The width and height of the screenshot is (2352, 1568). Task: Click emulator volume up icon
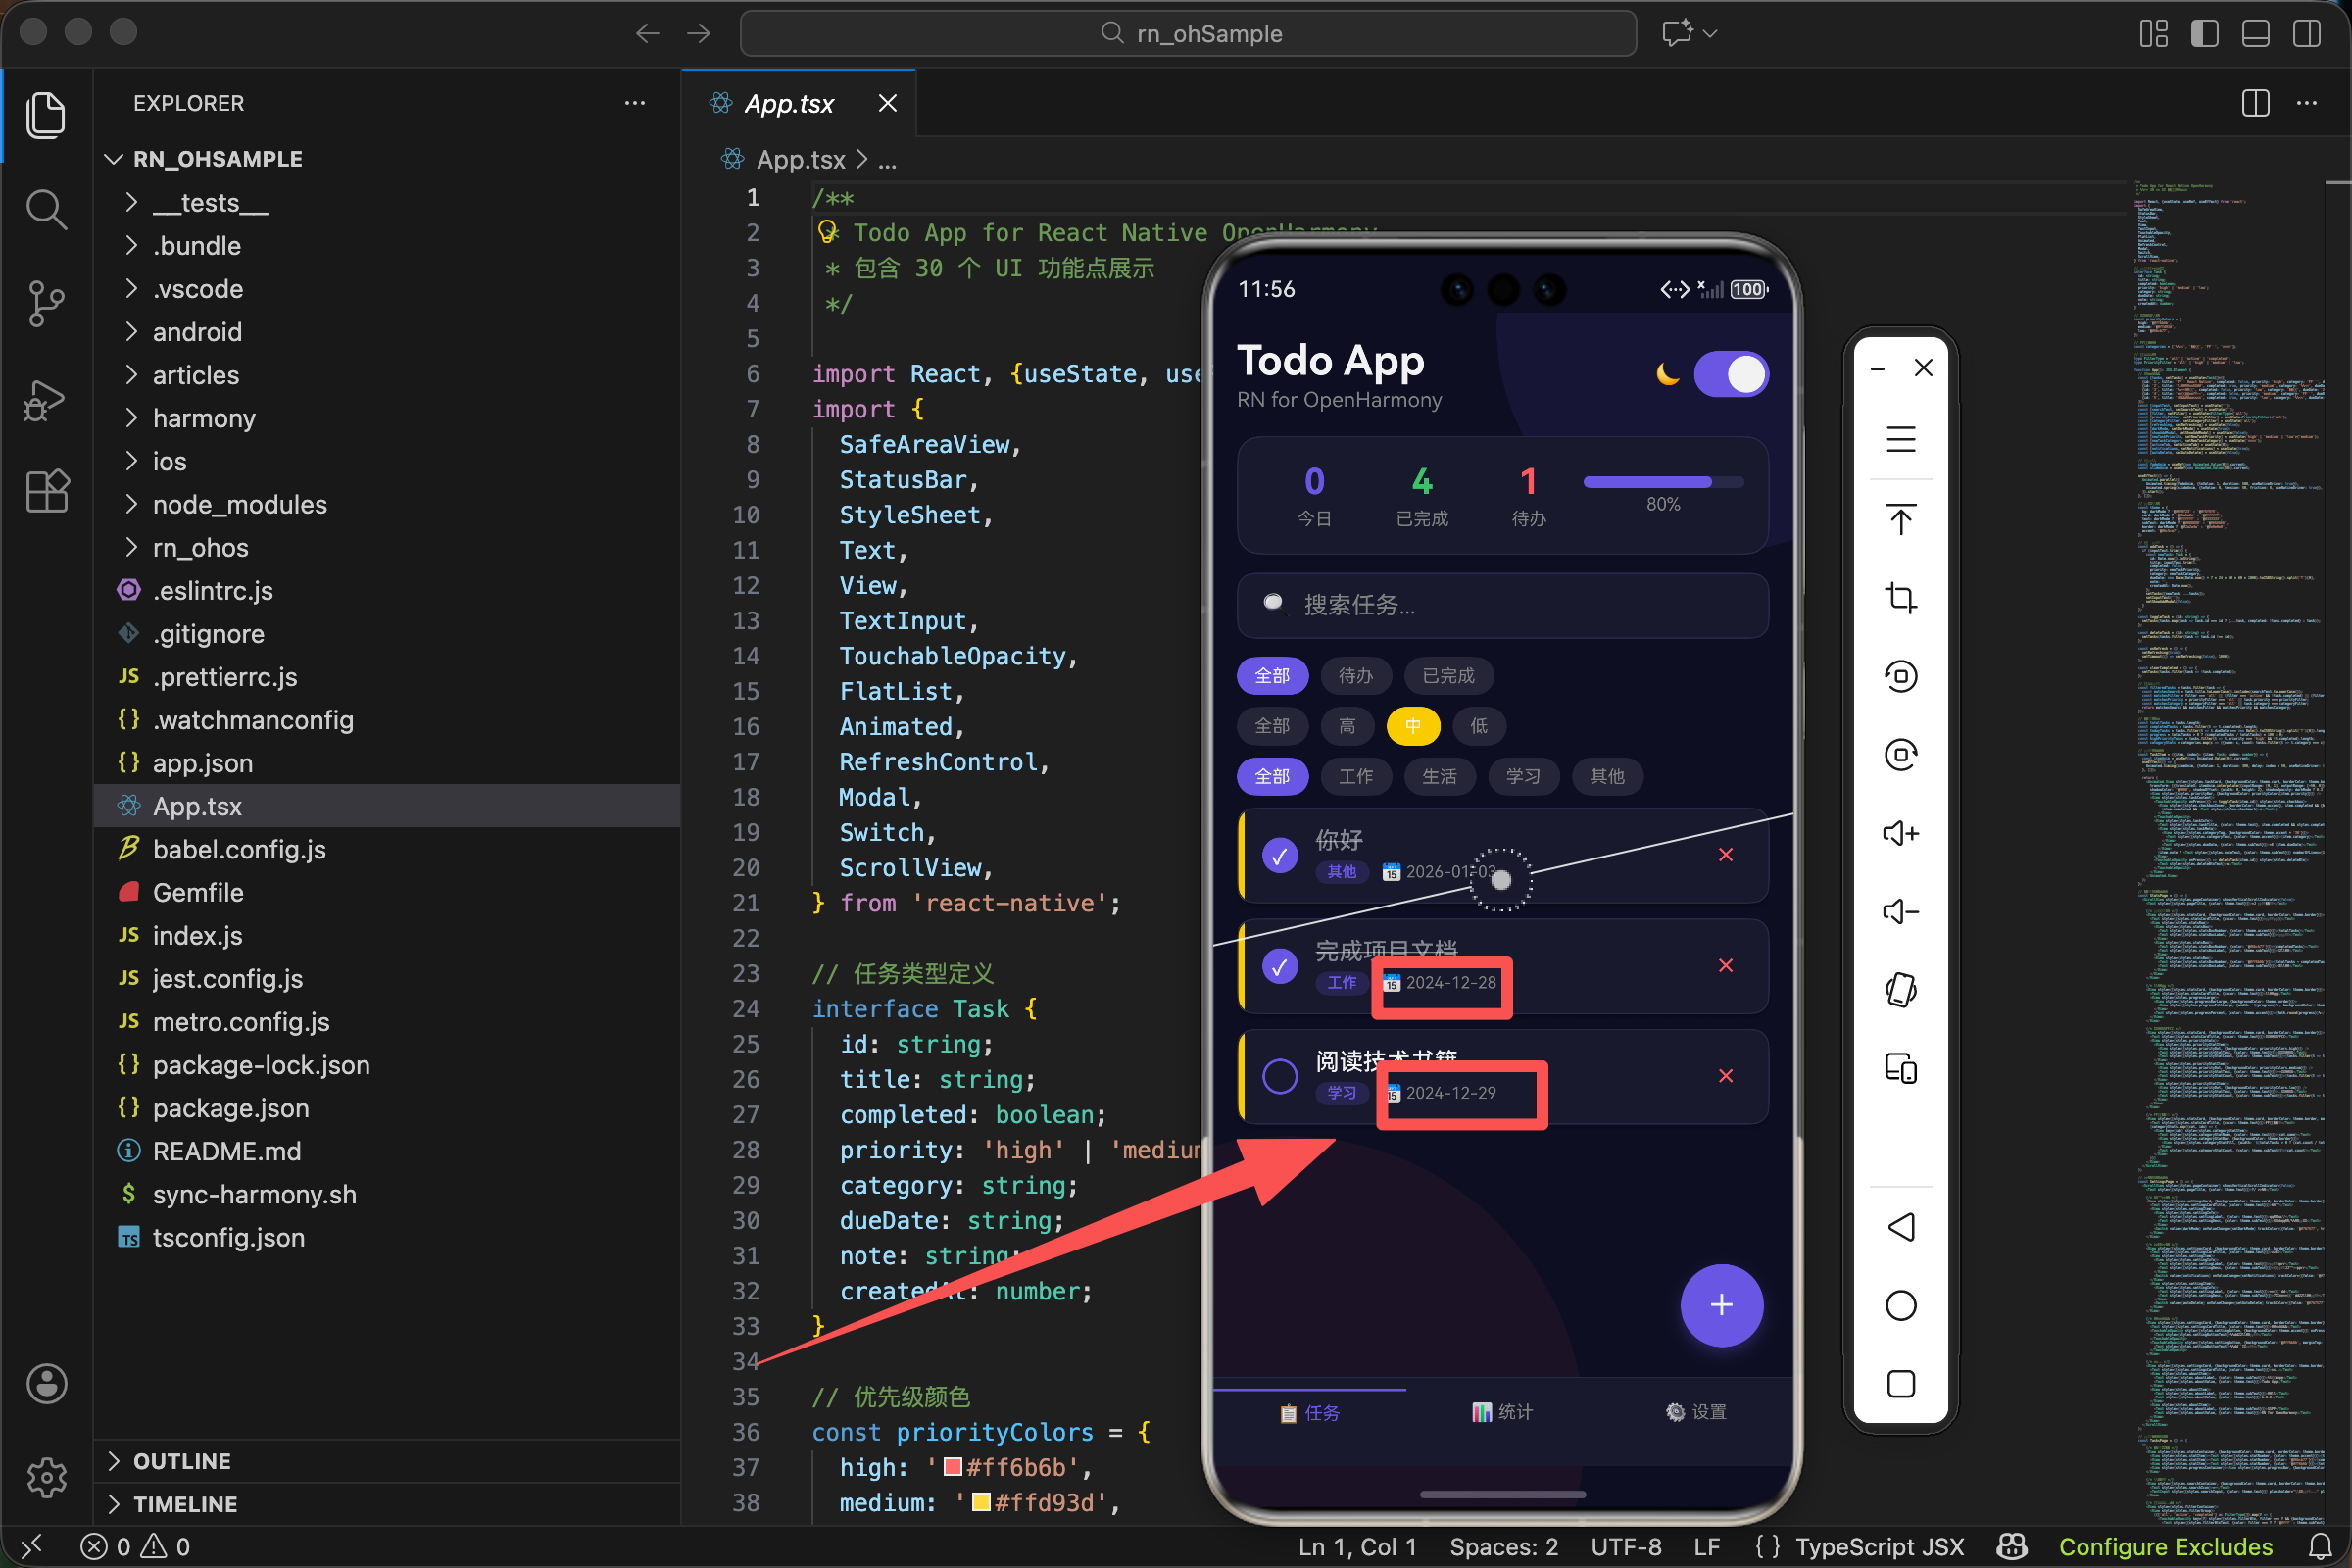[x=1900, y=833]
